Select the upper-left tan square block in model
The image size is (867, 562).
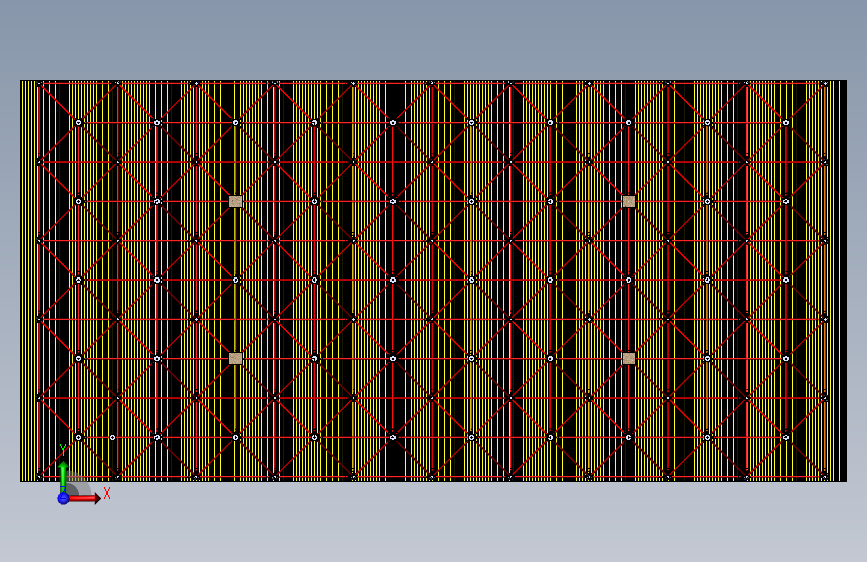pyautogui.click(x=236, y=201)
